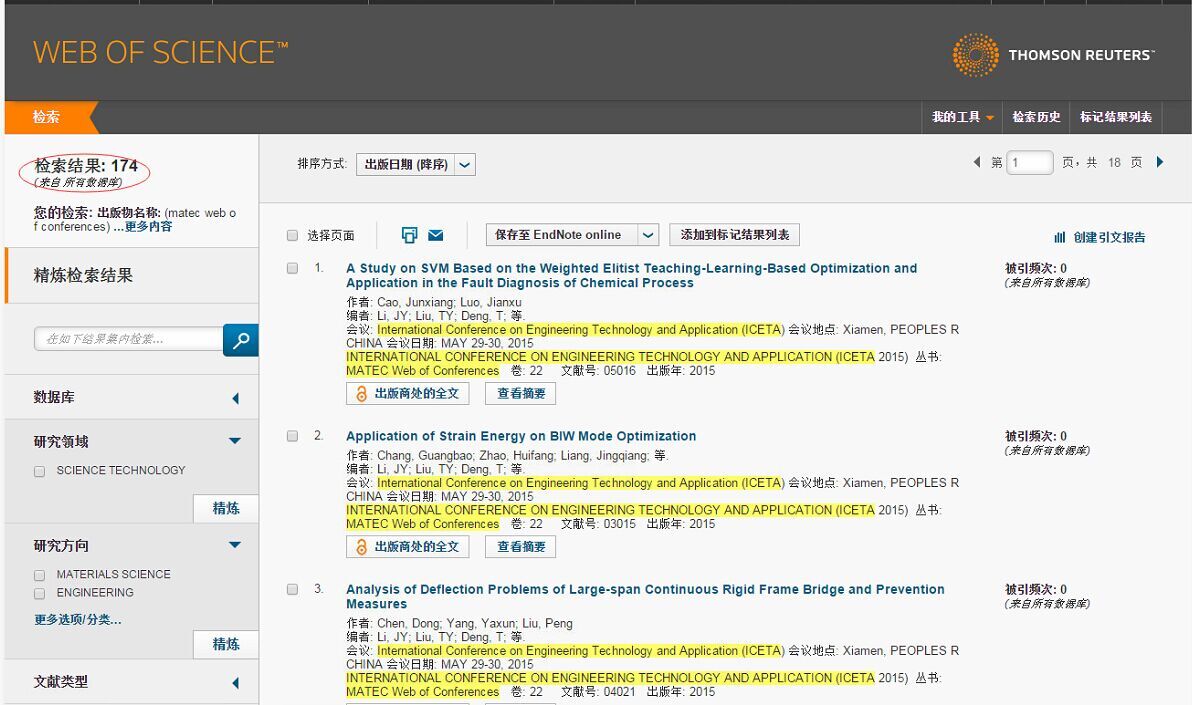
Task: Click the Web of Science logo
Action: coord(160,52)
